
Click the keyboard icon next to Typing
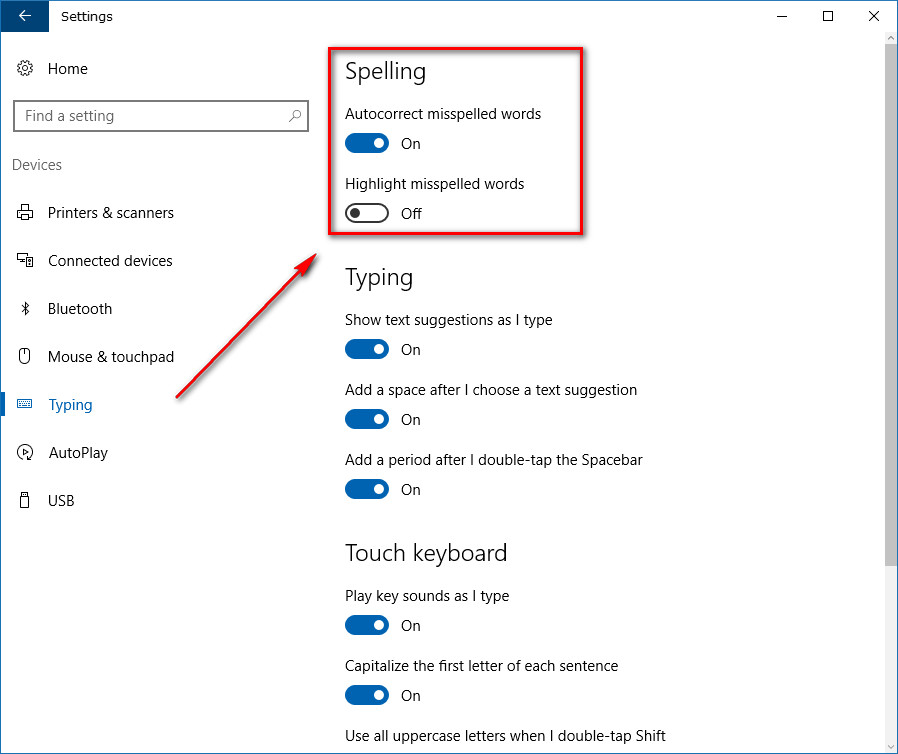point(25,404)
